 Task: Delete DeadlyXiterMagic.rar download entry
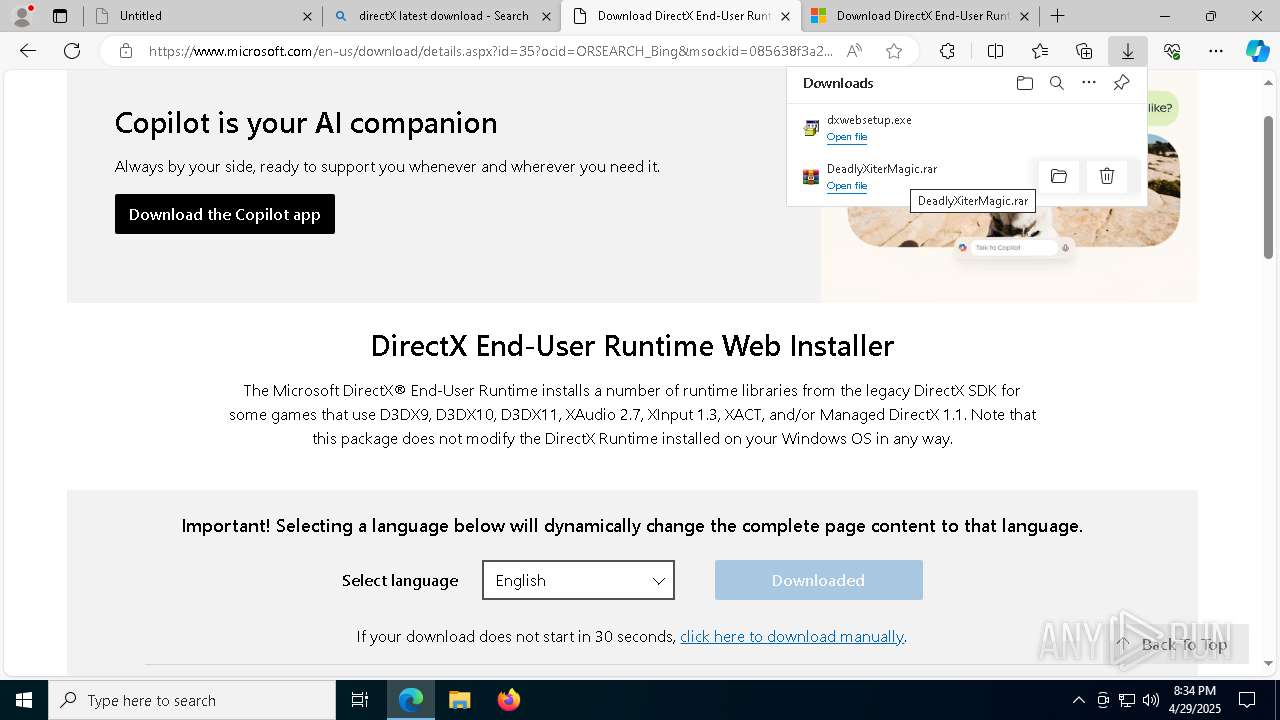pos(1107,177)
